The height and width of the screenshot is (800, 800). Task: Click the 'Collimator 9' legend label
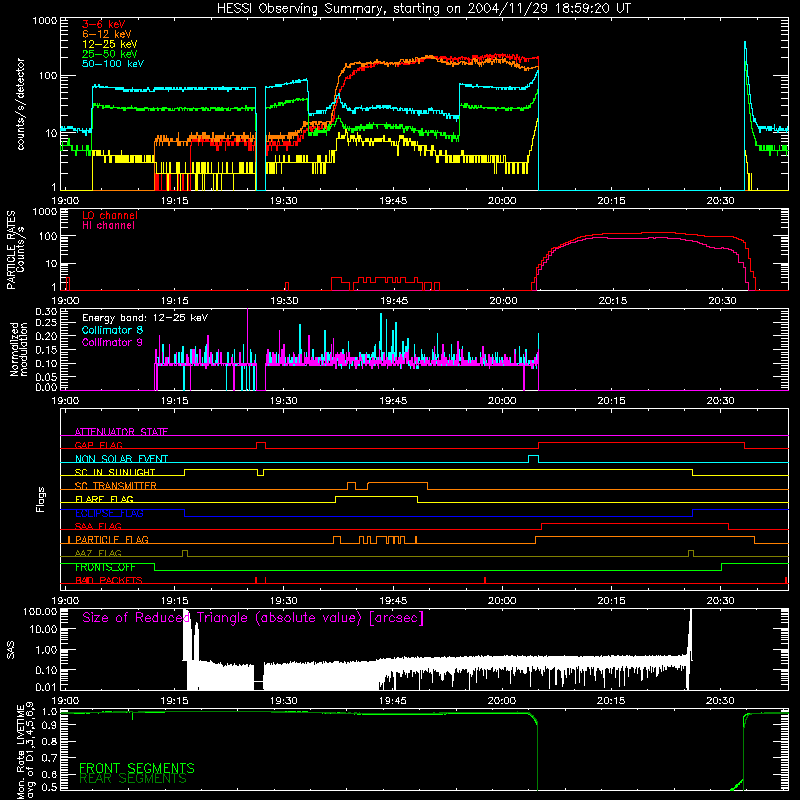112,342
